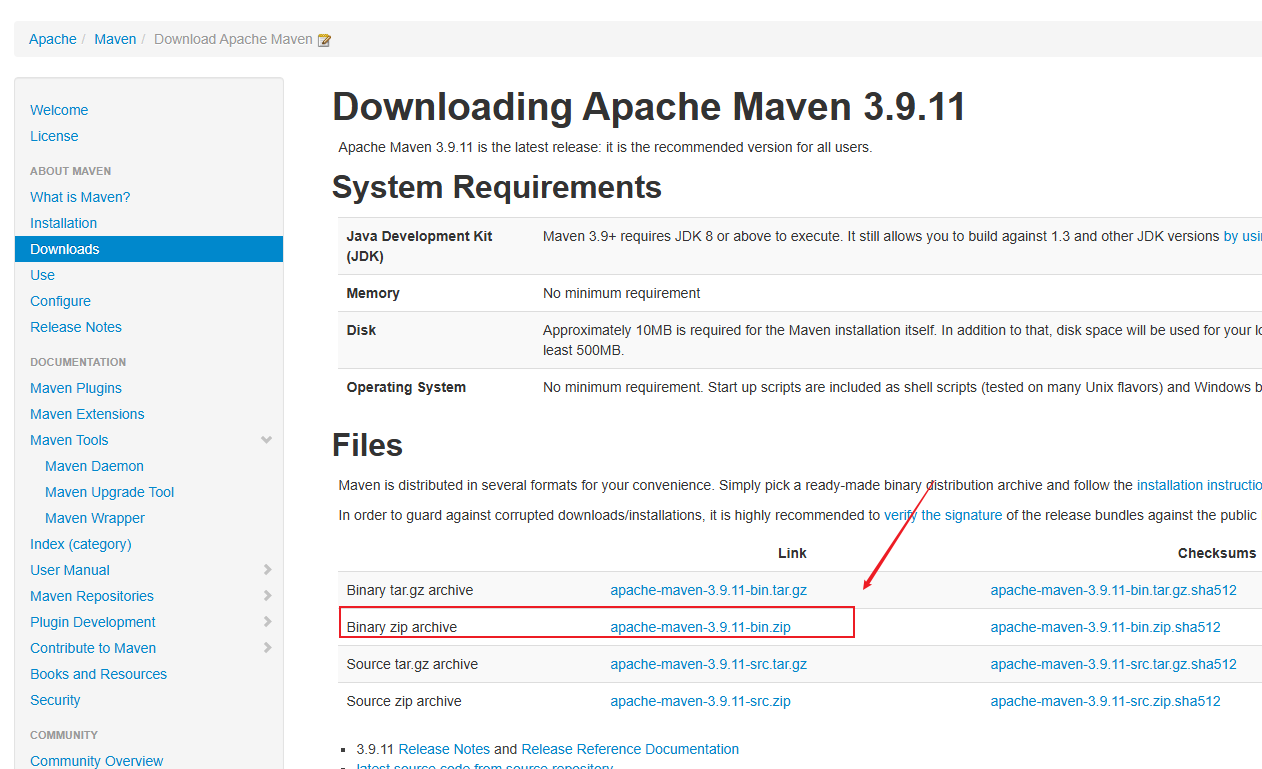Click the Memory requirement row label
Screen dimensions: 1262x769
coord(373,293)
